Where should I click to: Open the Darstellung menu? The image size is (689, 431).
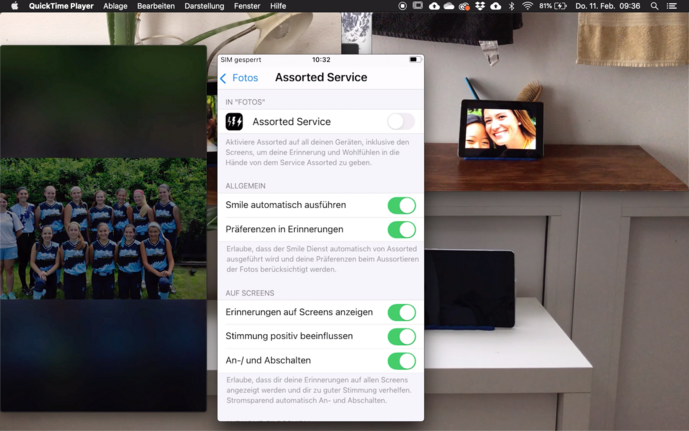tap(204, 6)
